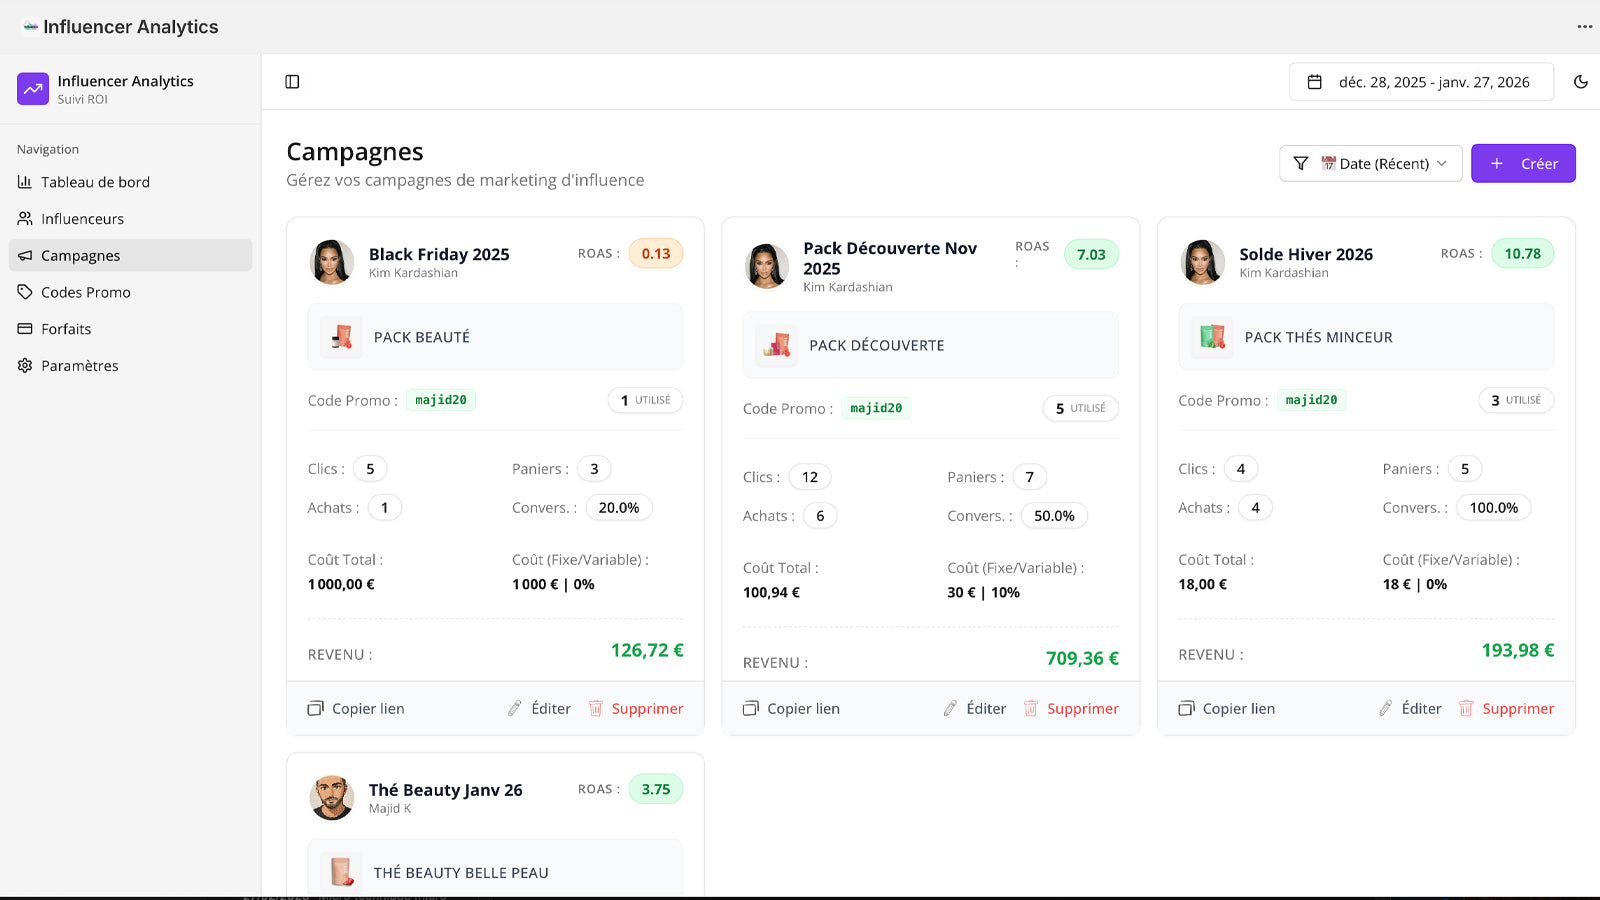Open the date range picker

coord(1421,82)
